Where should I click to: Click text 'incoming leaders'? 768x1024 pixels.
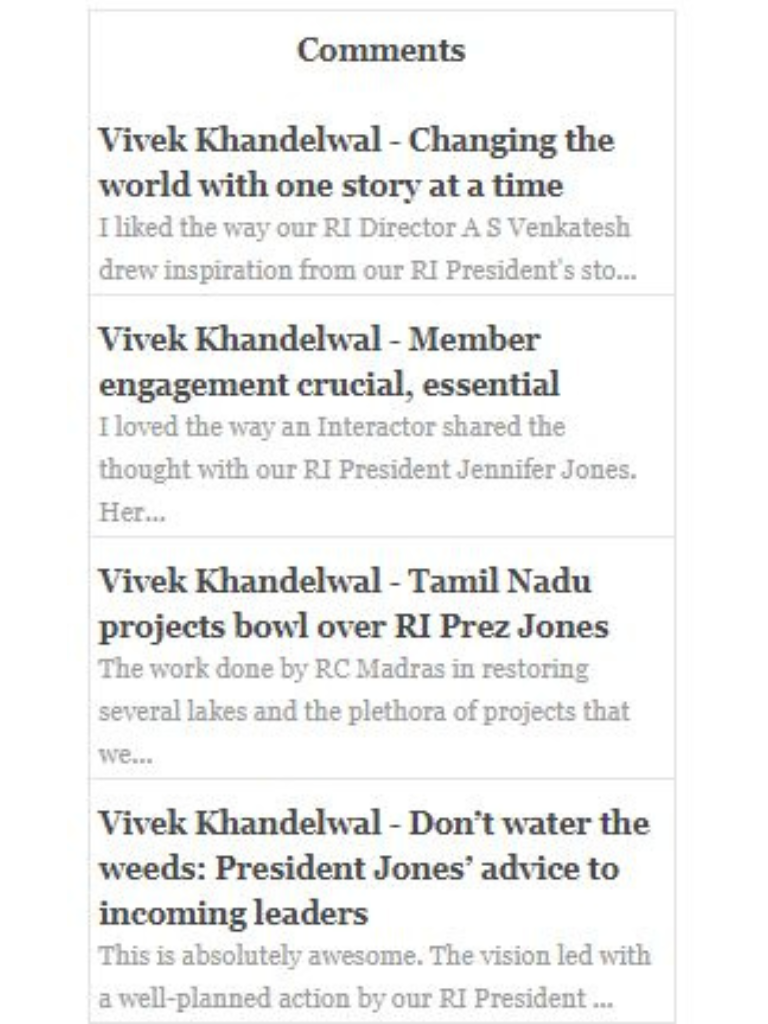tap(234, 914)
